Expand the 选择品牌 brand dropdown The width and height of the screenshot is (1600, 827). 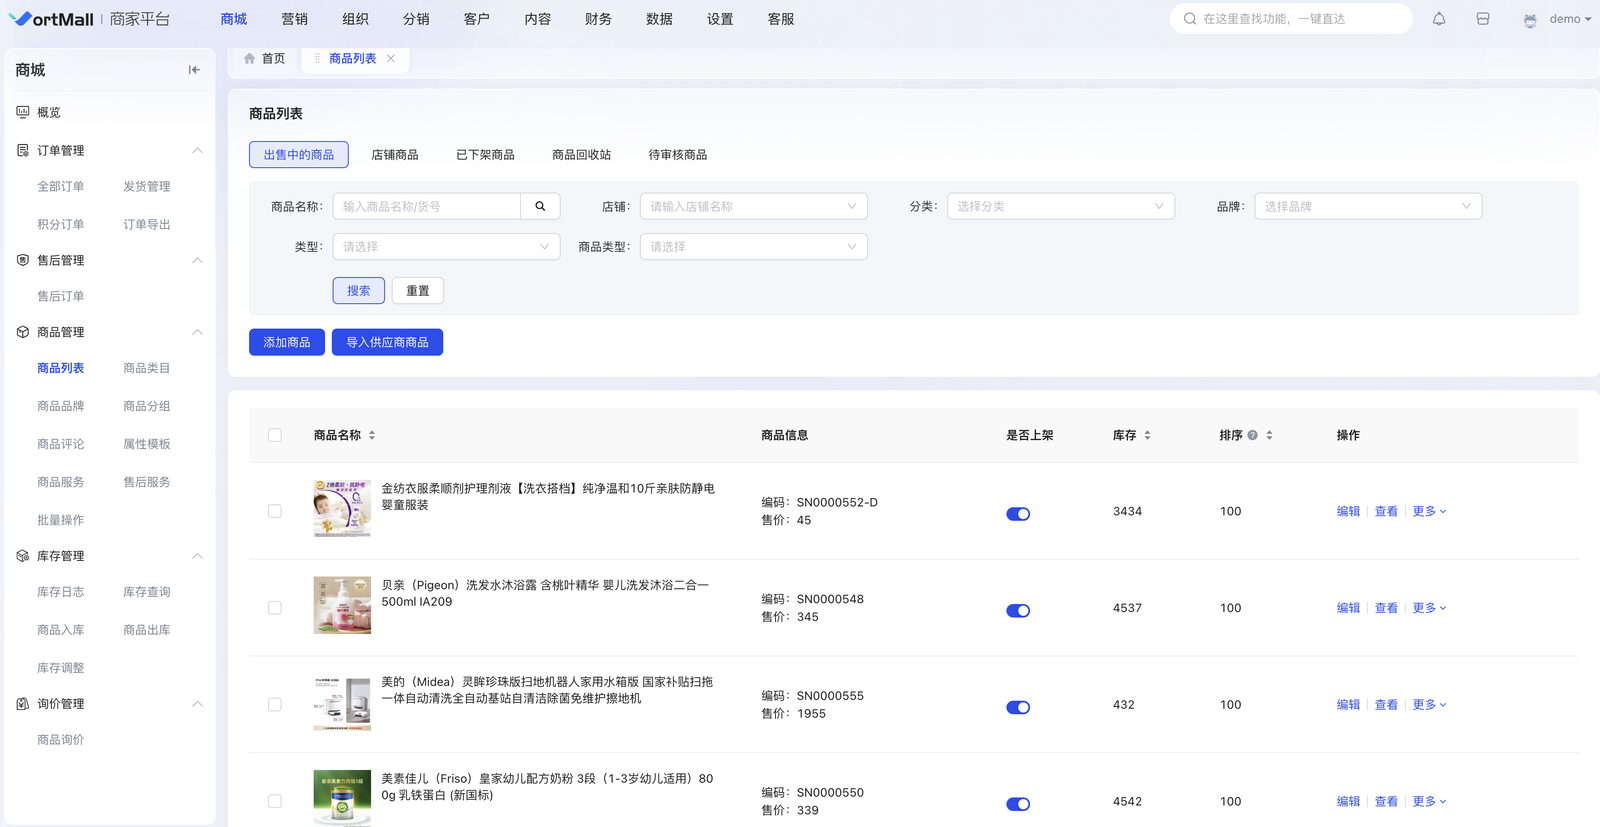coord(1367,207)
